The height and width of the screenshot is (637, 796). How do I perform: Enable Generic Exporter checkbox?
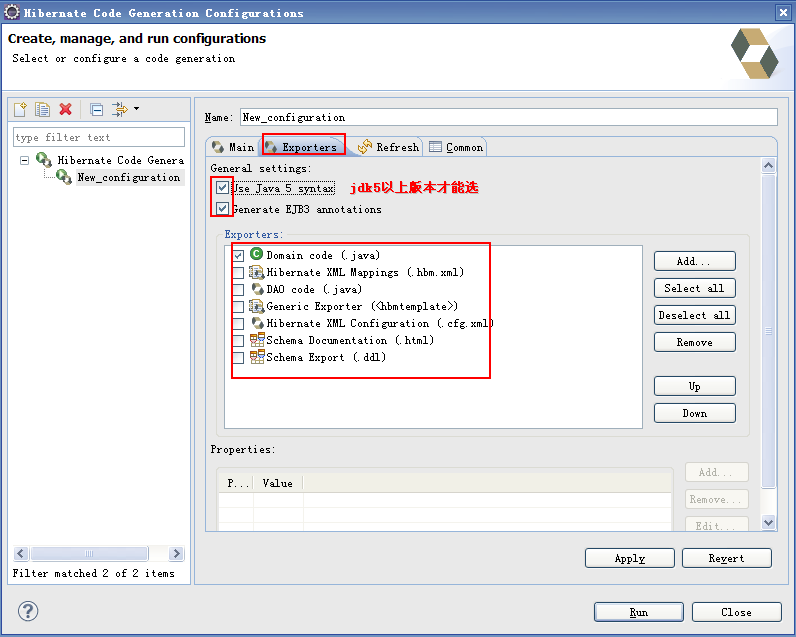point(238,307)
